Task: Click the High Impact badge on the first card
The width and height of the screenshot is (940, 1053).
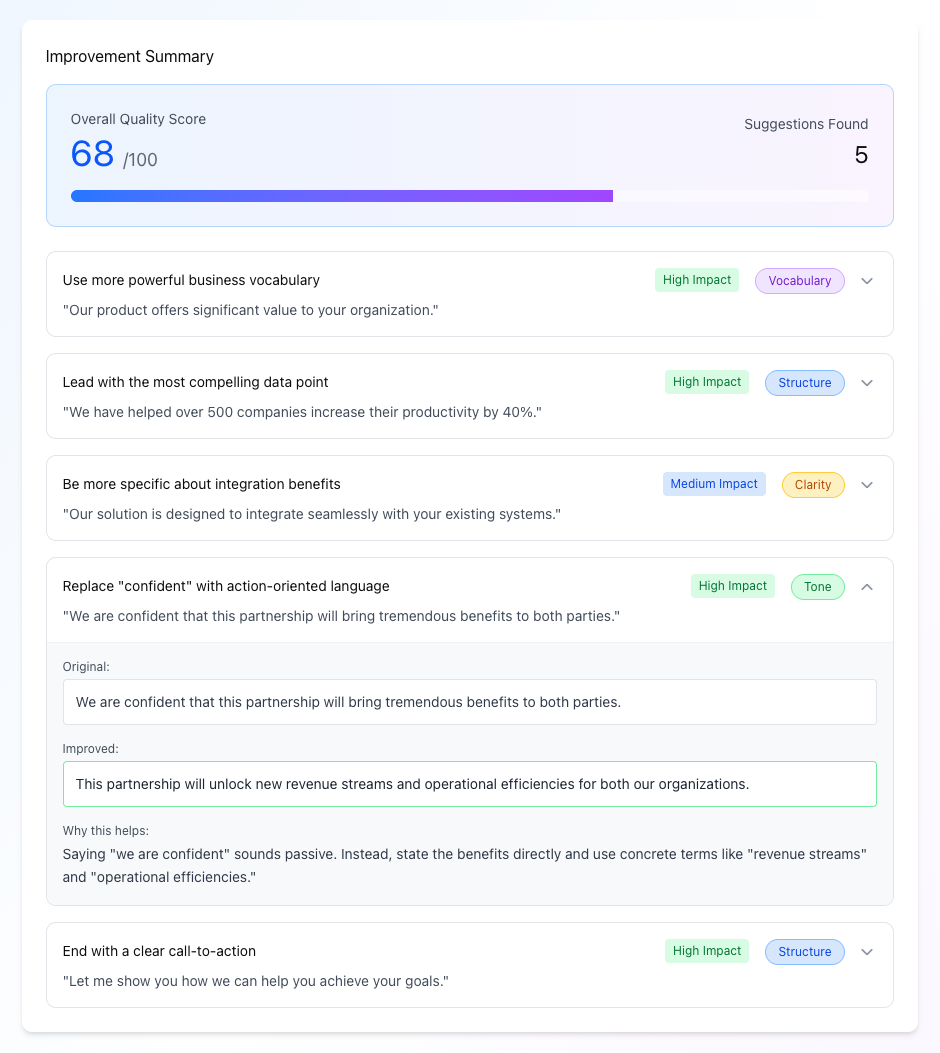Action: [x=697, y=280]
